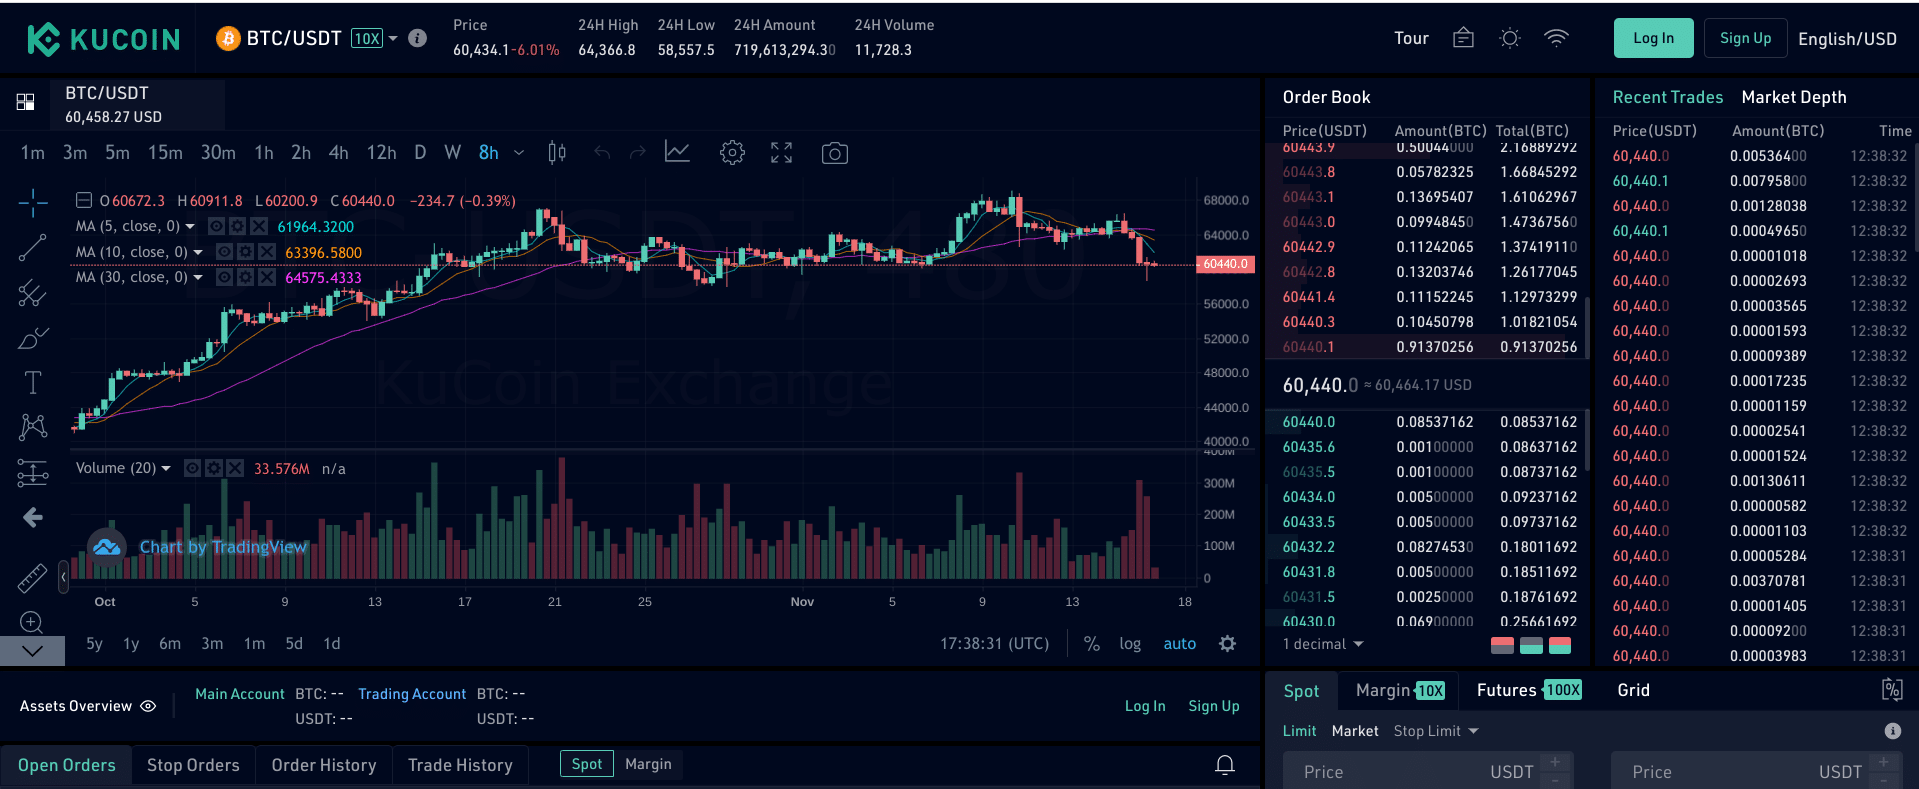Select the ruler measure tool
Image resolution: width=1919 pixels, height=789 pixels.
click(x=33, y=577)
